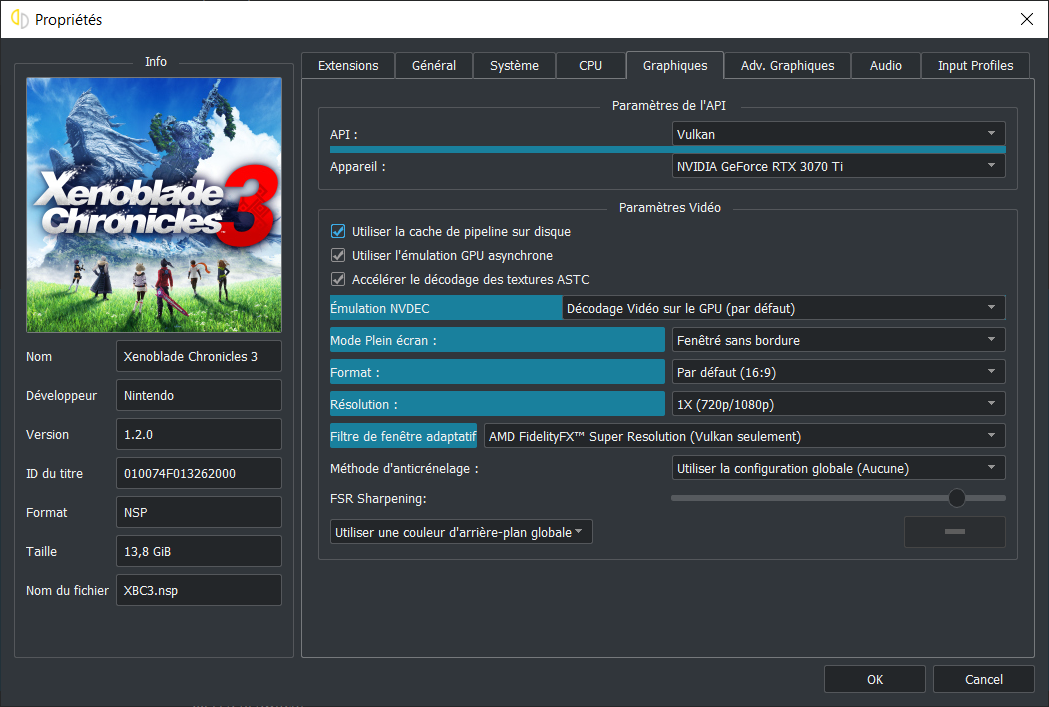Confirm settings with the OK button
Viewport: 1049px width, 707px height.
(x=874, y=679)
